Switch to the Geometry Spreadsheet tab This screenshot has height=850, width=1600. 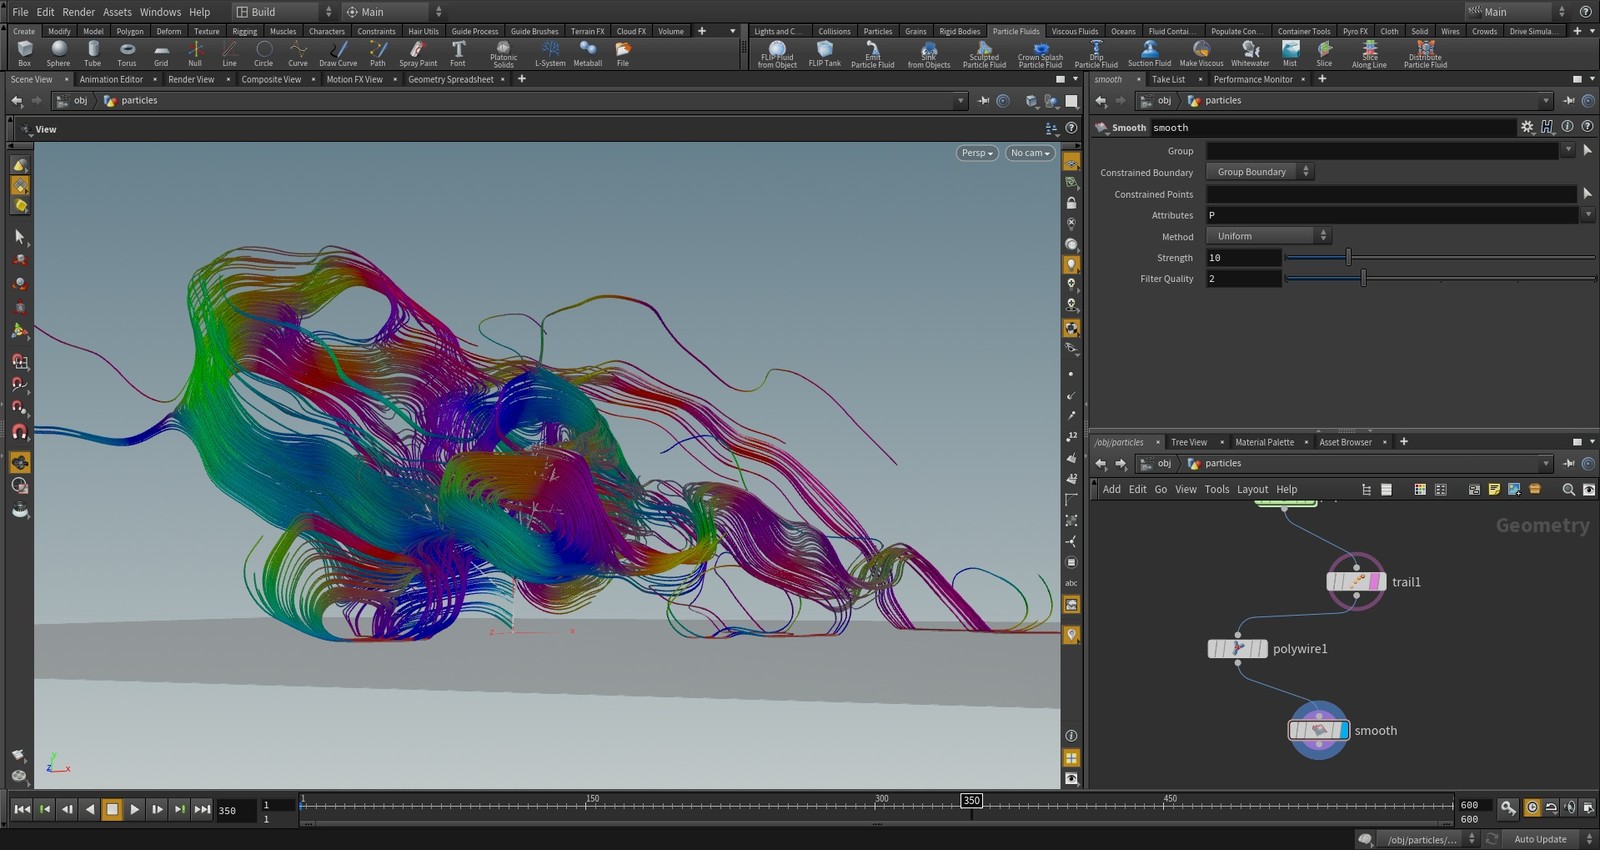pyautogui.click(x=450, y=79)
